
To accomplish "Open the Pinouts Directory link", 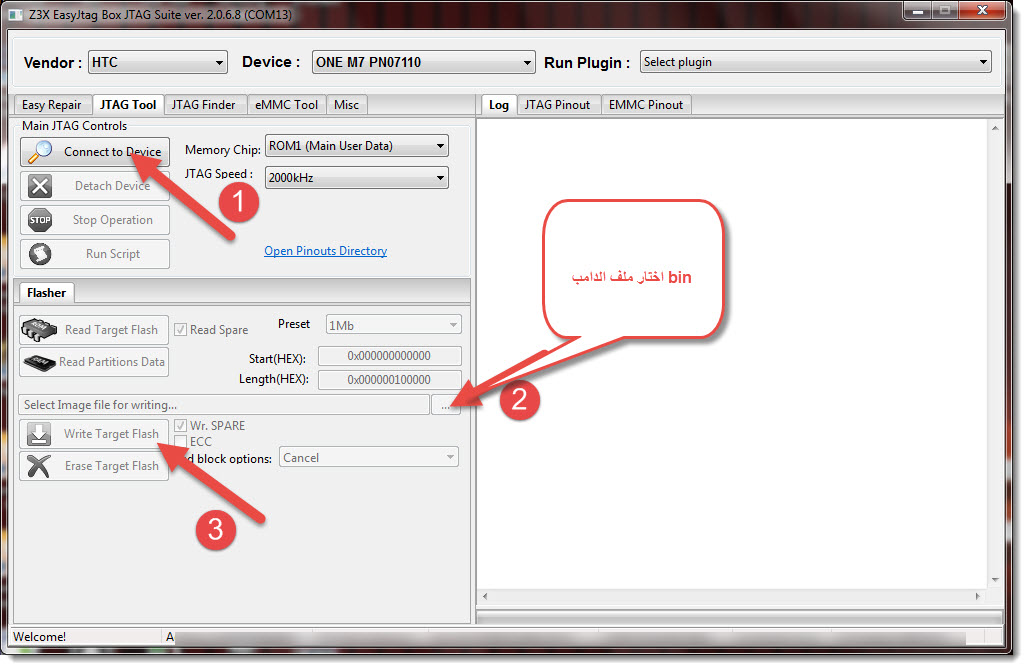I will coord(326,251).
